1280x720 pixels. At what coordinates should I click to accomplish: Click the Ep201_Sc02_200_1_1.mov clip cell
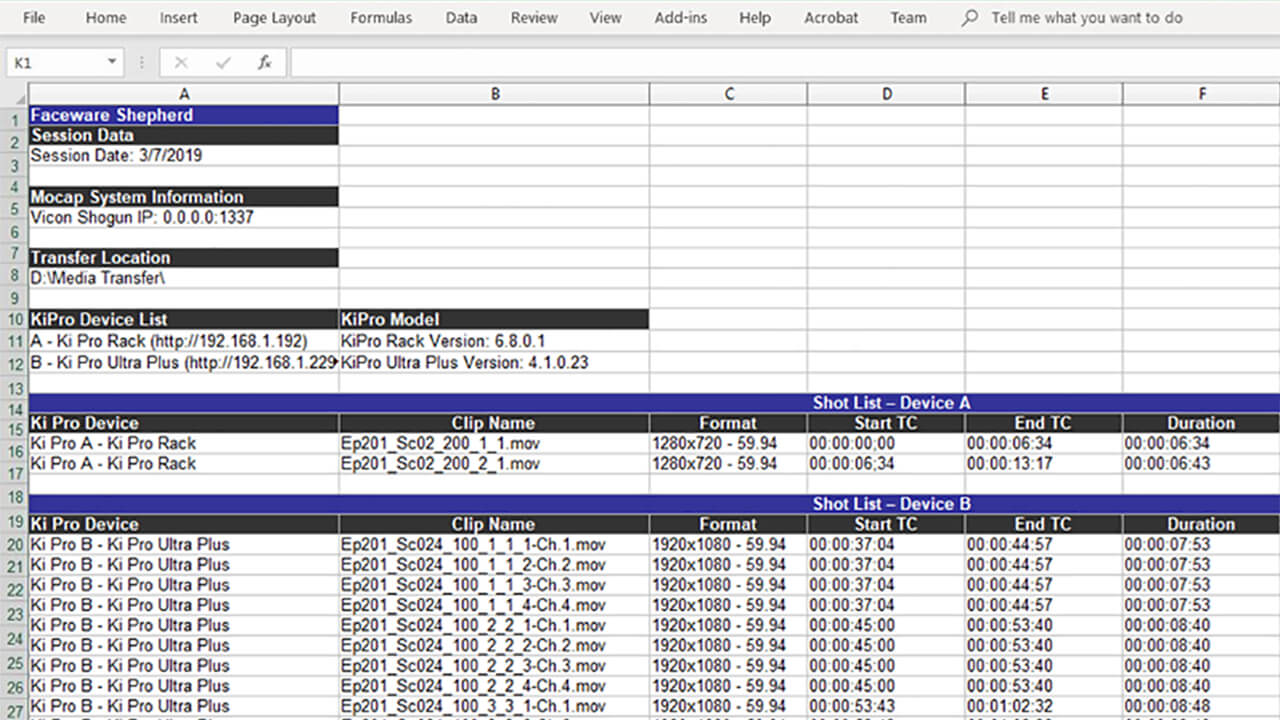(494, 443)
